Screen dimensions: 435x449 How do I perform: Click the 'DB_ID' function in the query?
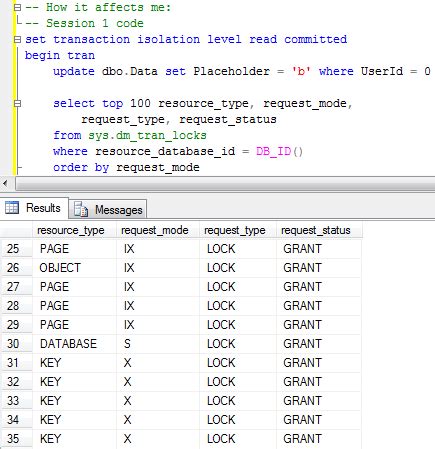pos(273,152)
